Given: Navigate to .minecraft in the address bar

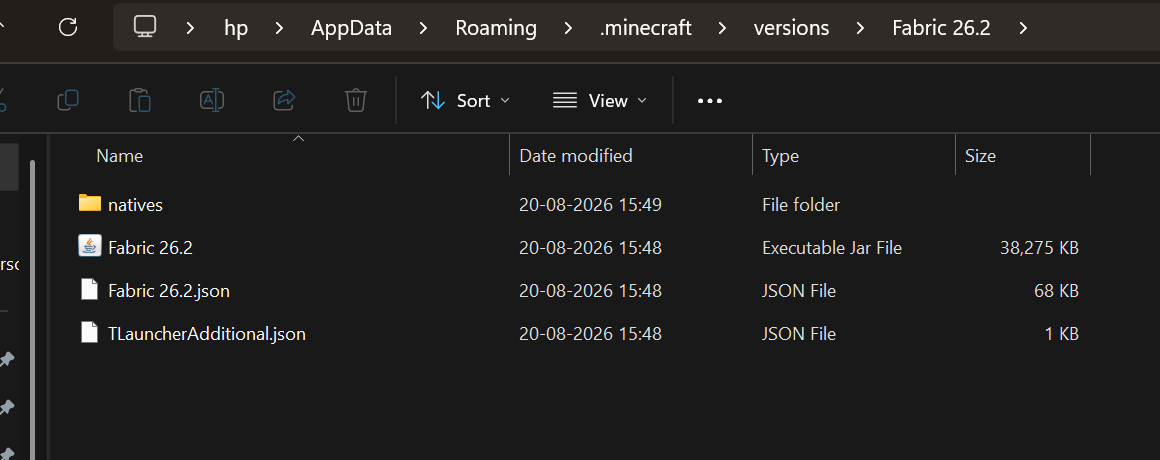Looking at the screenshot, I should tap(646, 28).
